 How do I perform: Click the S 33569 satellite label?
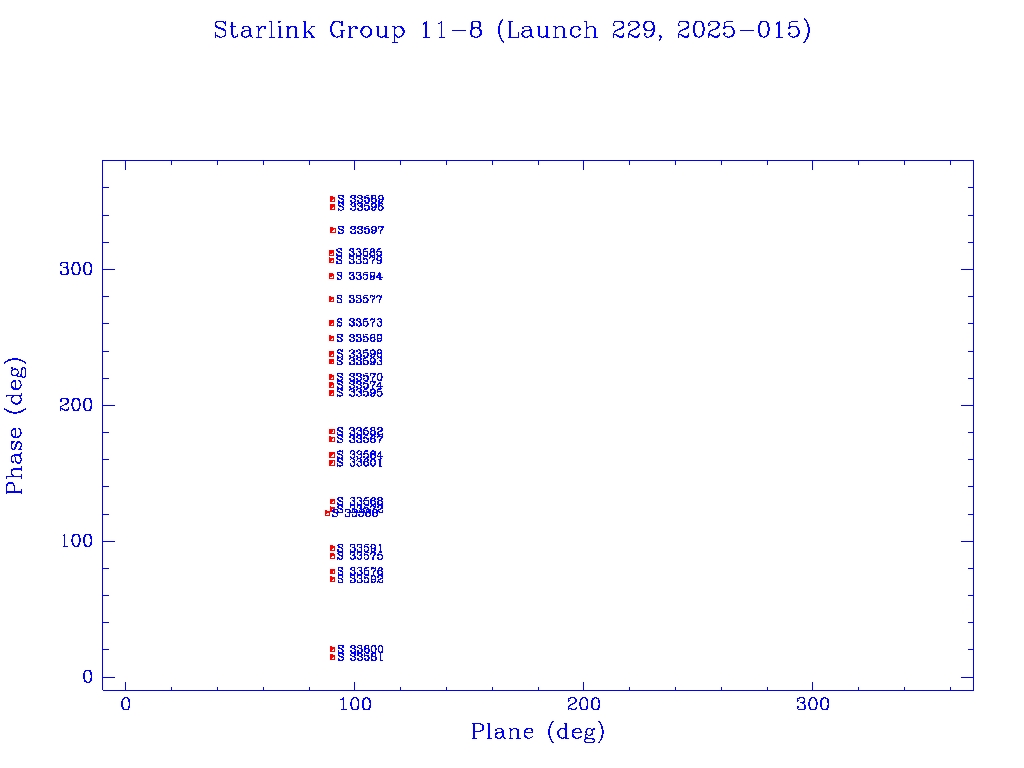(359, 338)
